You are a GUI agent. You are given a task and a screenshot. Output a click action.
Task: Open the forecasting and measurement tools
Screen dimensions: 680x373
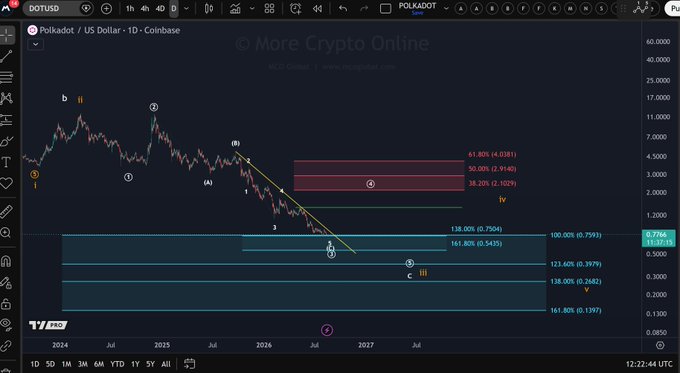7,120
